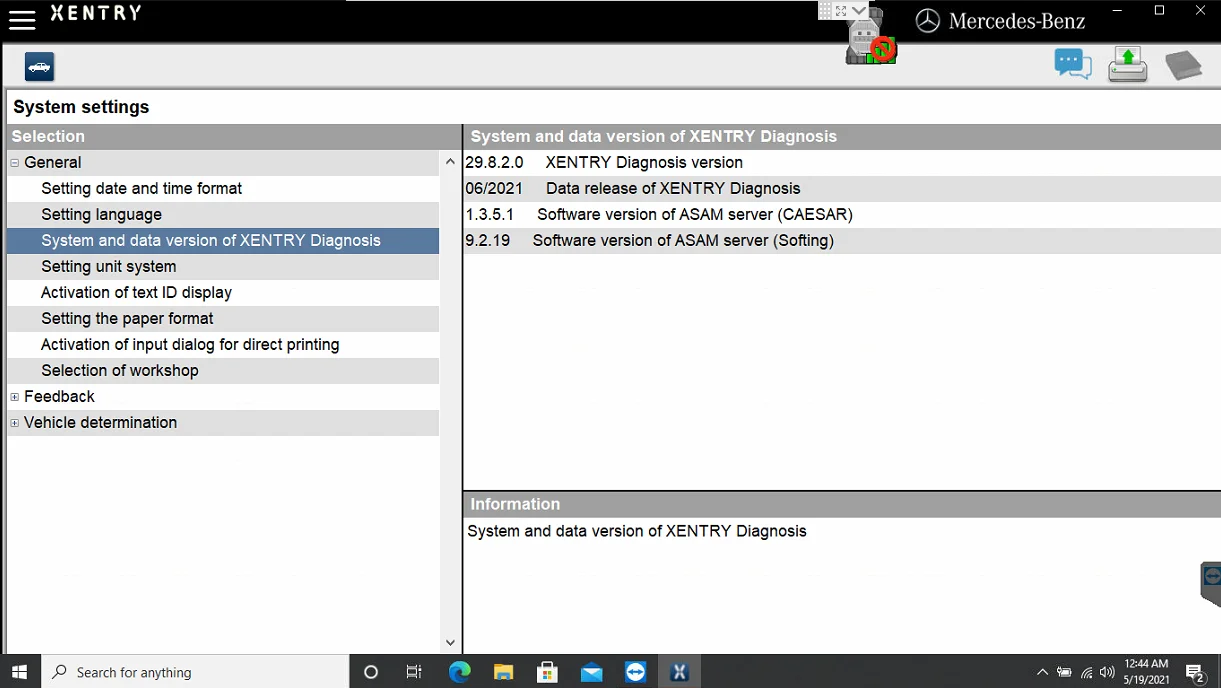The height and width of the screenshot is (688, 1221).
Task: Click the disconnected multiplexer device icon
Action: click(x=866, y=42)
